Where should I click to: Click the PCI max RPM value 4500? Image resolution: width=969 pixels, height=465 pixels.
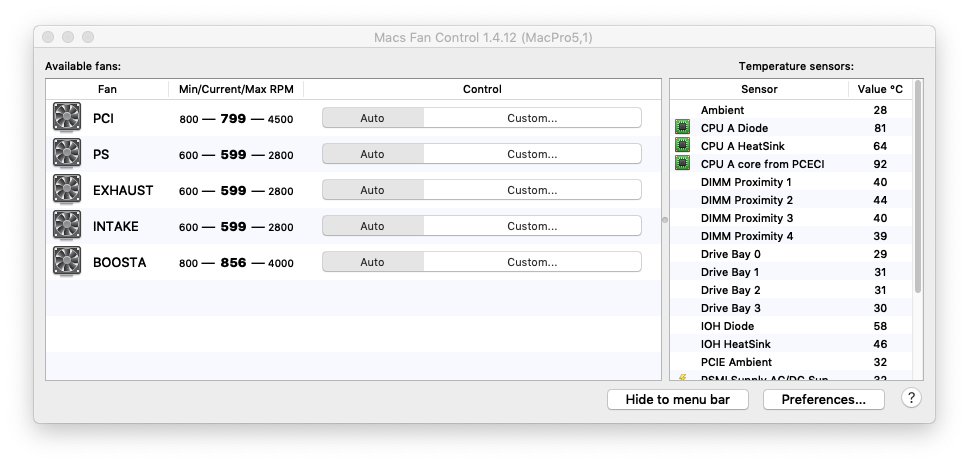coord(280,119)
